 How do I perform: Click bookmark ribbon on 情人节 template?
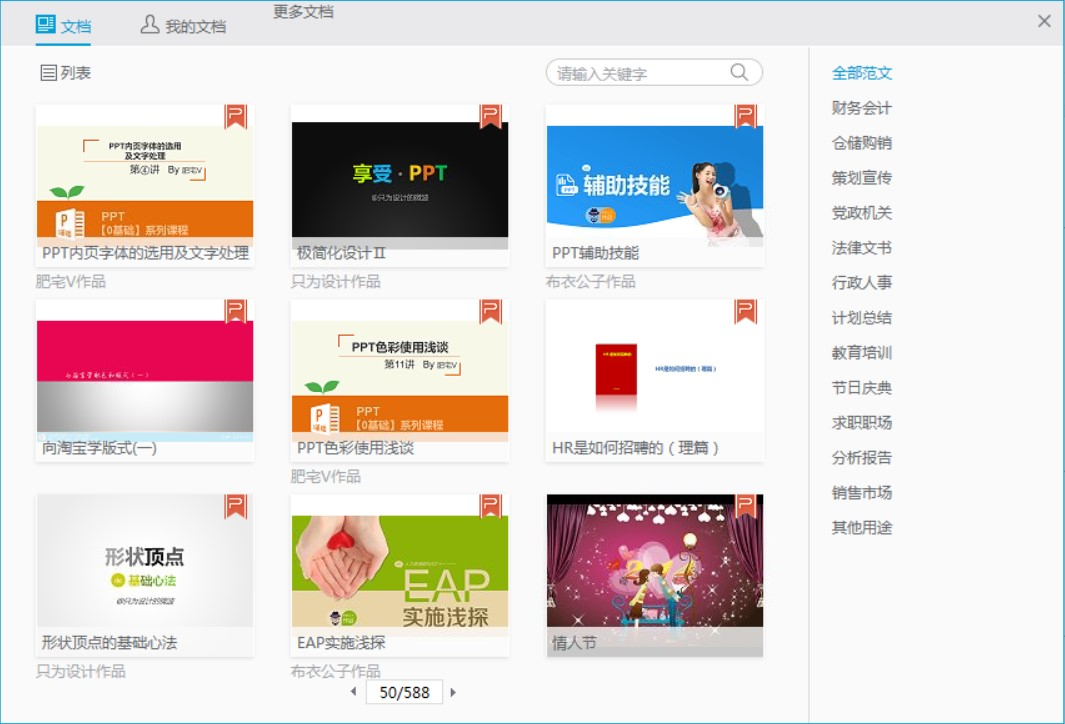tap(745, 506)
